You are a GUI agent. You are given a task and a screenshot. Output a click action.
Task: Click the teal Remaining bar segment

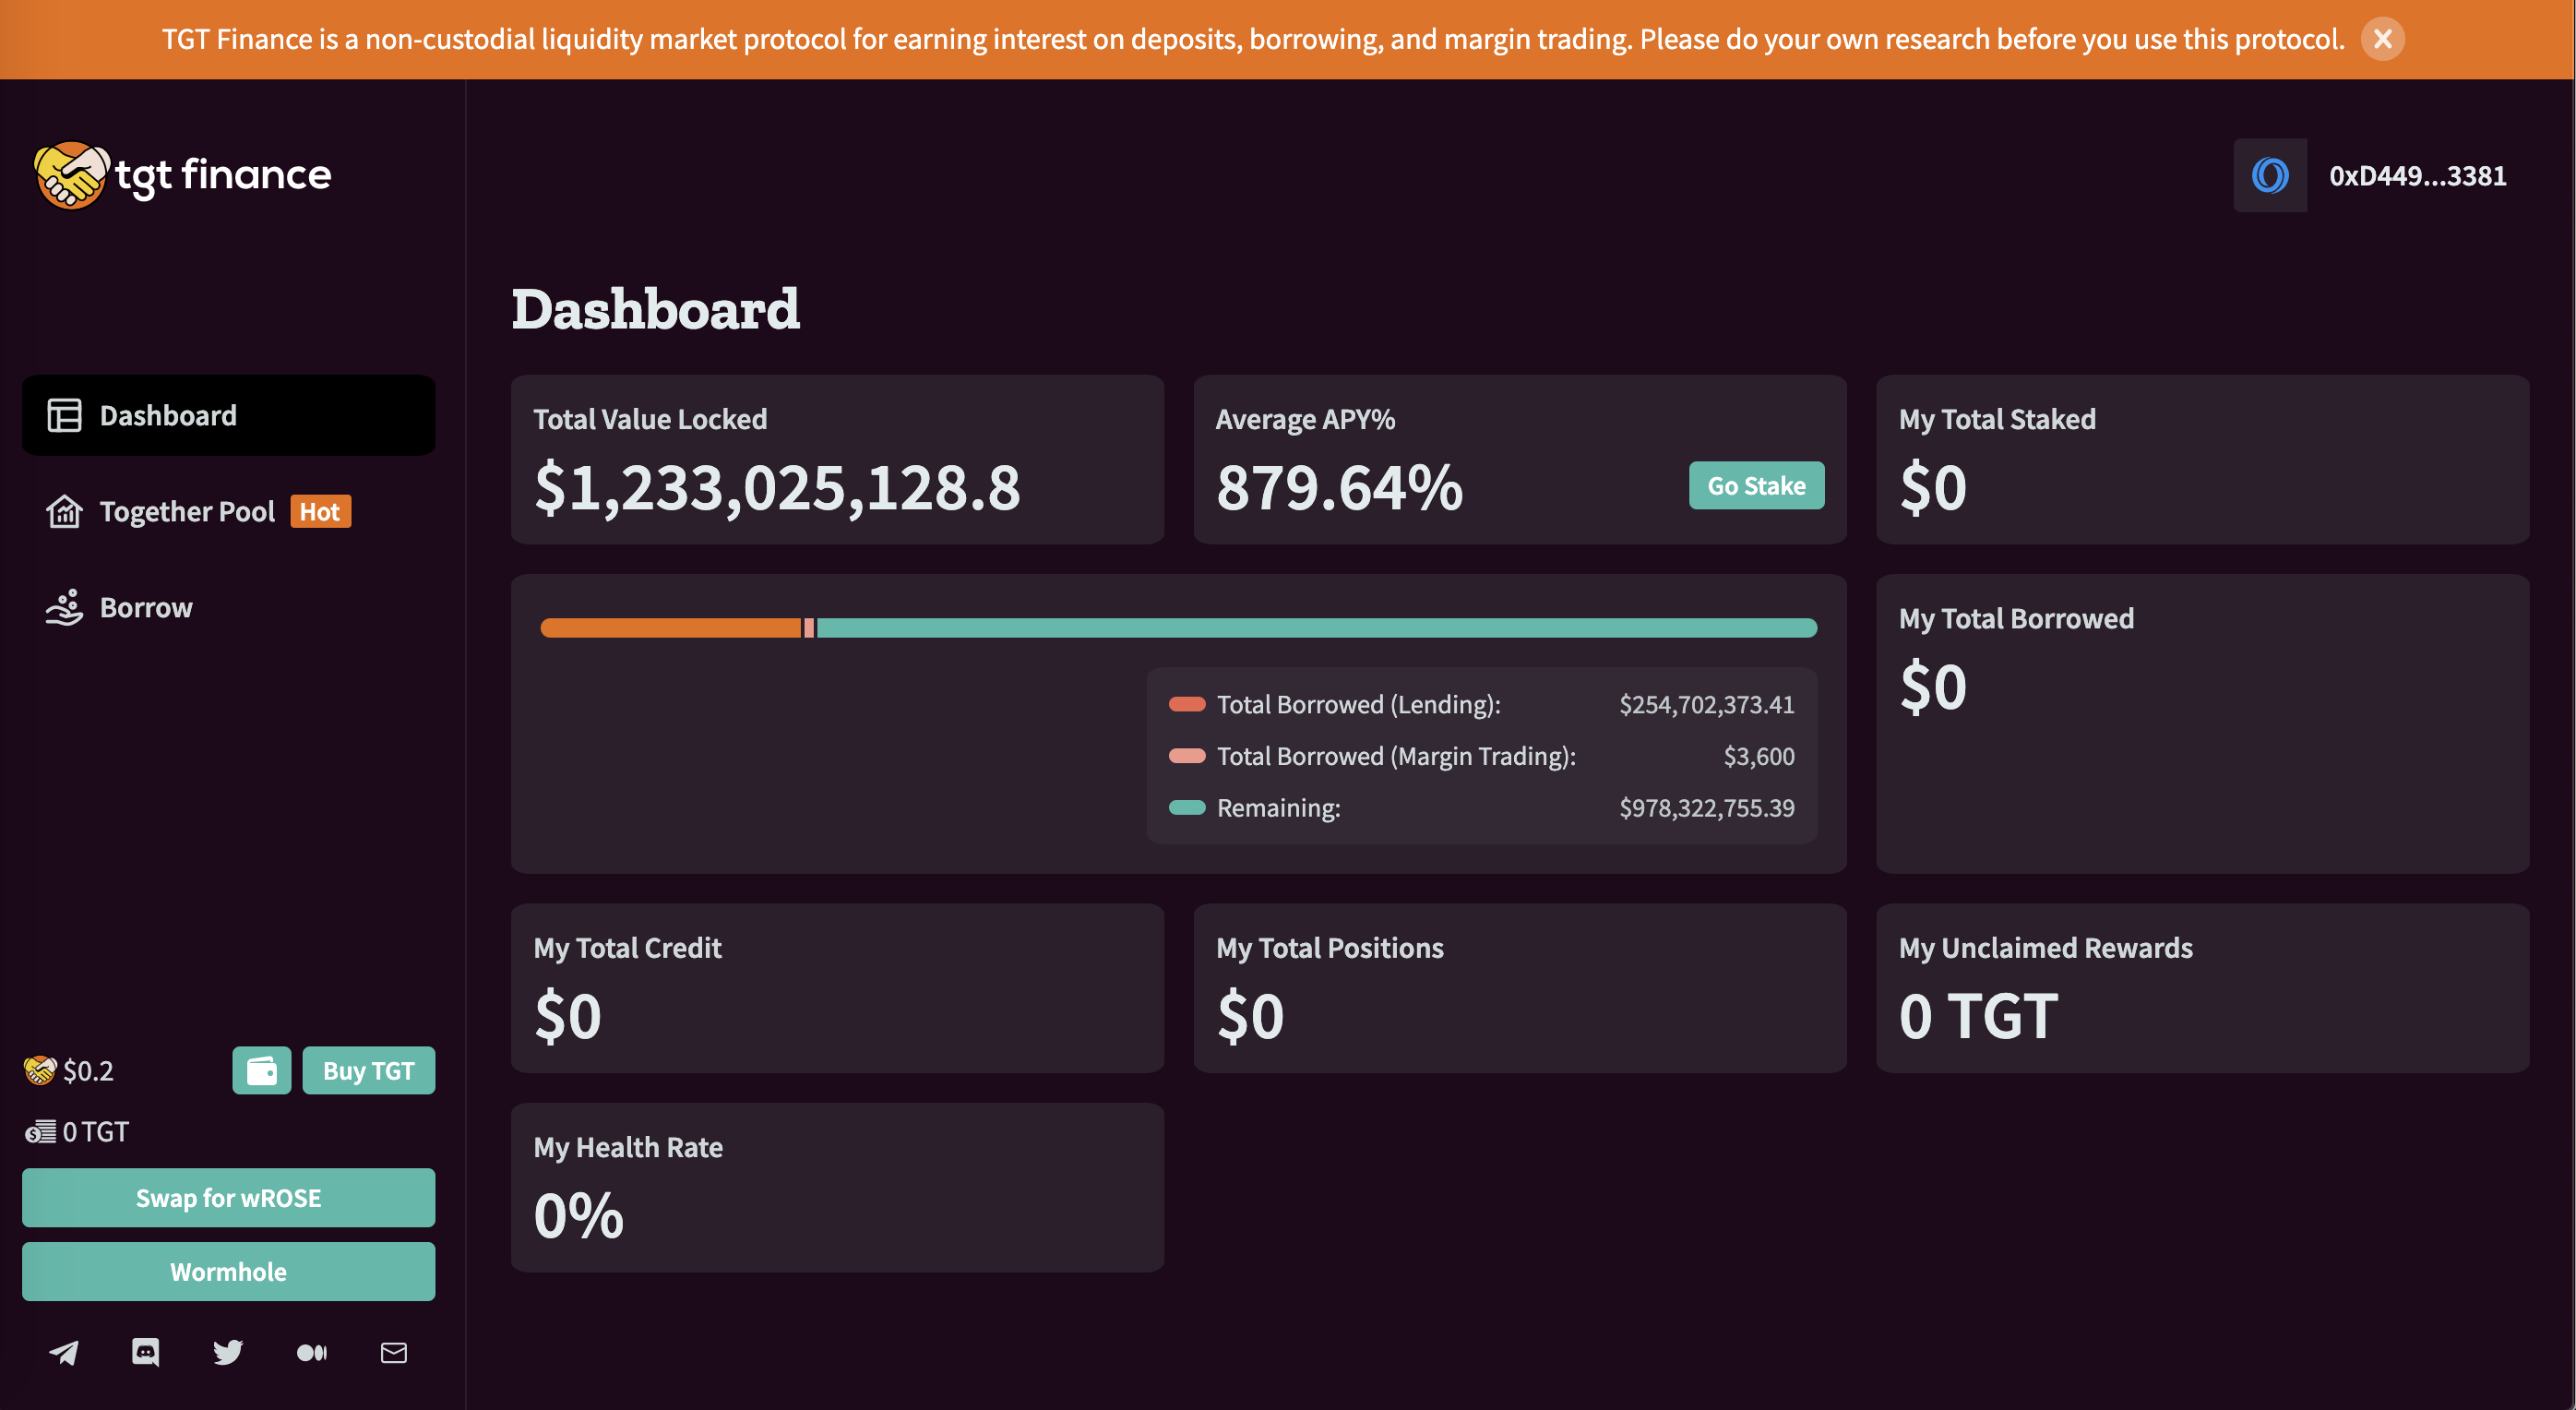pyautogui.click(x=1316, y=628)
